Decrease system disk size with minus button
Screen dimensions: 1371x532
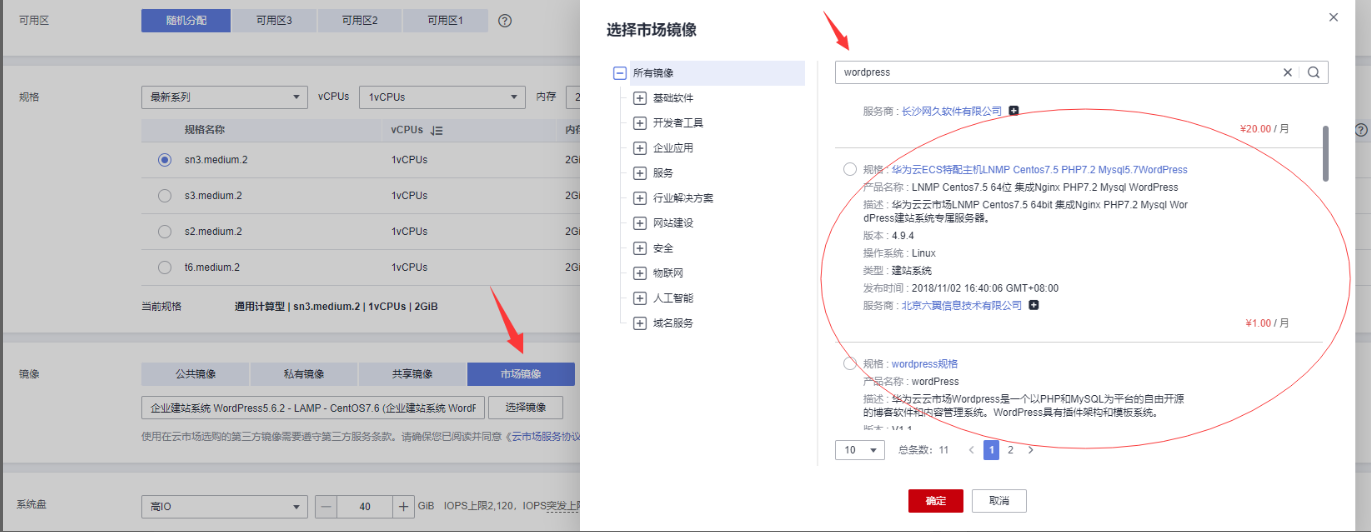(326, 507)
